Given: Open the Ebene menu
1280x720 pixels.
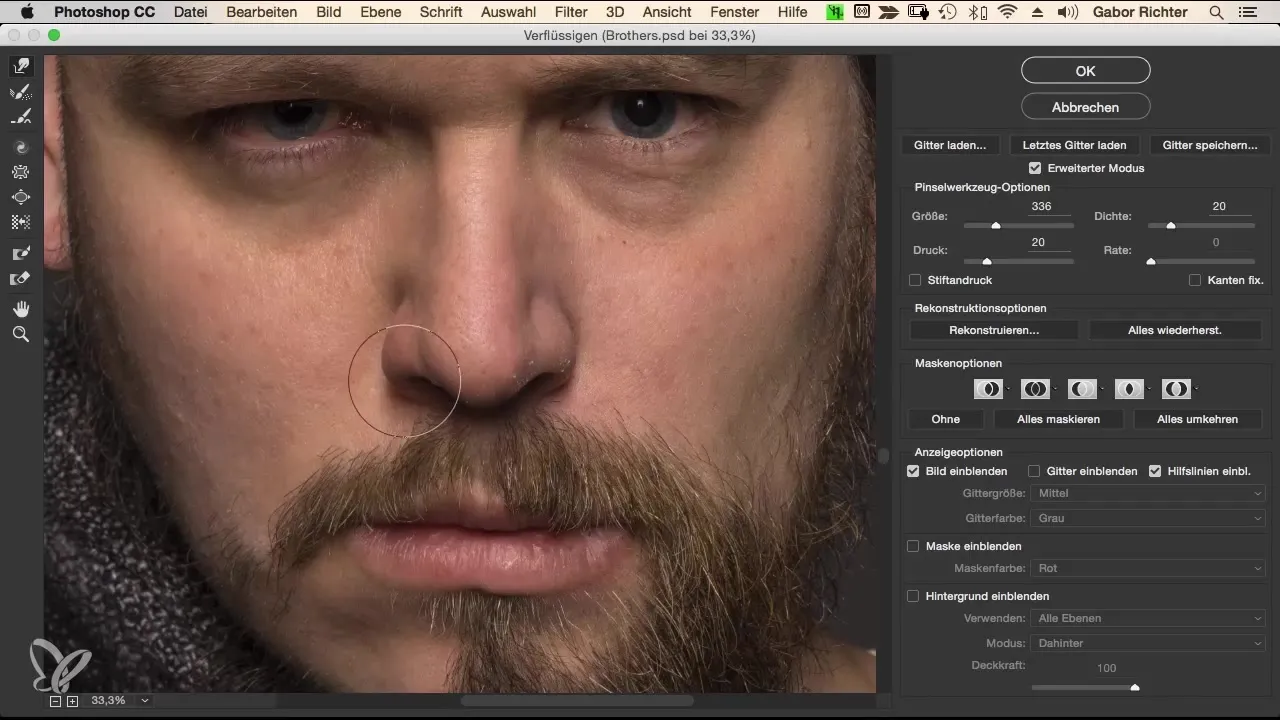Looking at the screenshot, I should [x=381, y=12].
